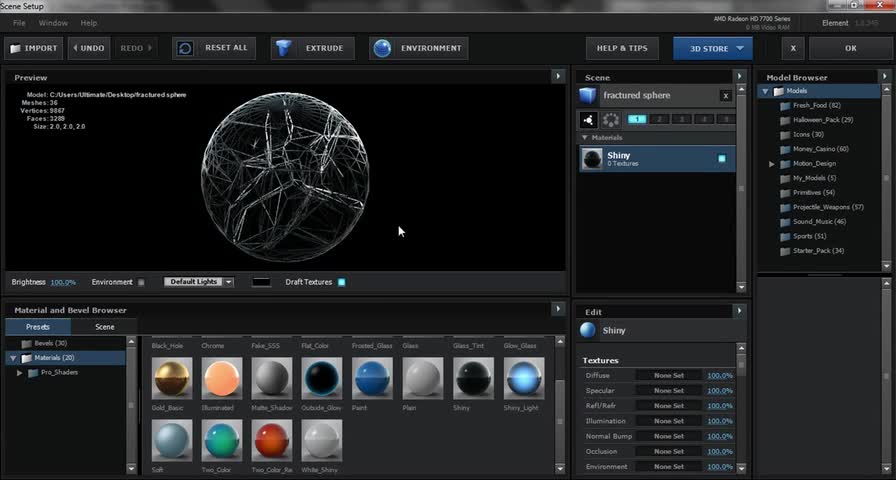Open the Edit panel options arrow
Screen dimensions: 896x480
[739, 311]
